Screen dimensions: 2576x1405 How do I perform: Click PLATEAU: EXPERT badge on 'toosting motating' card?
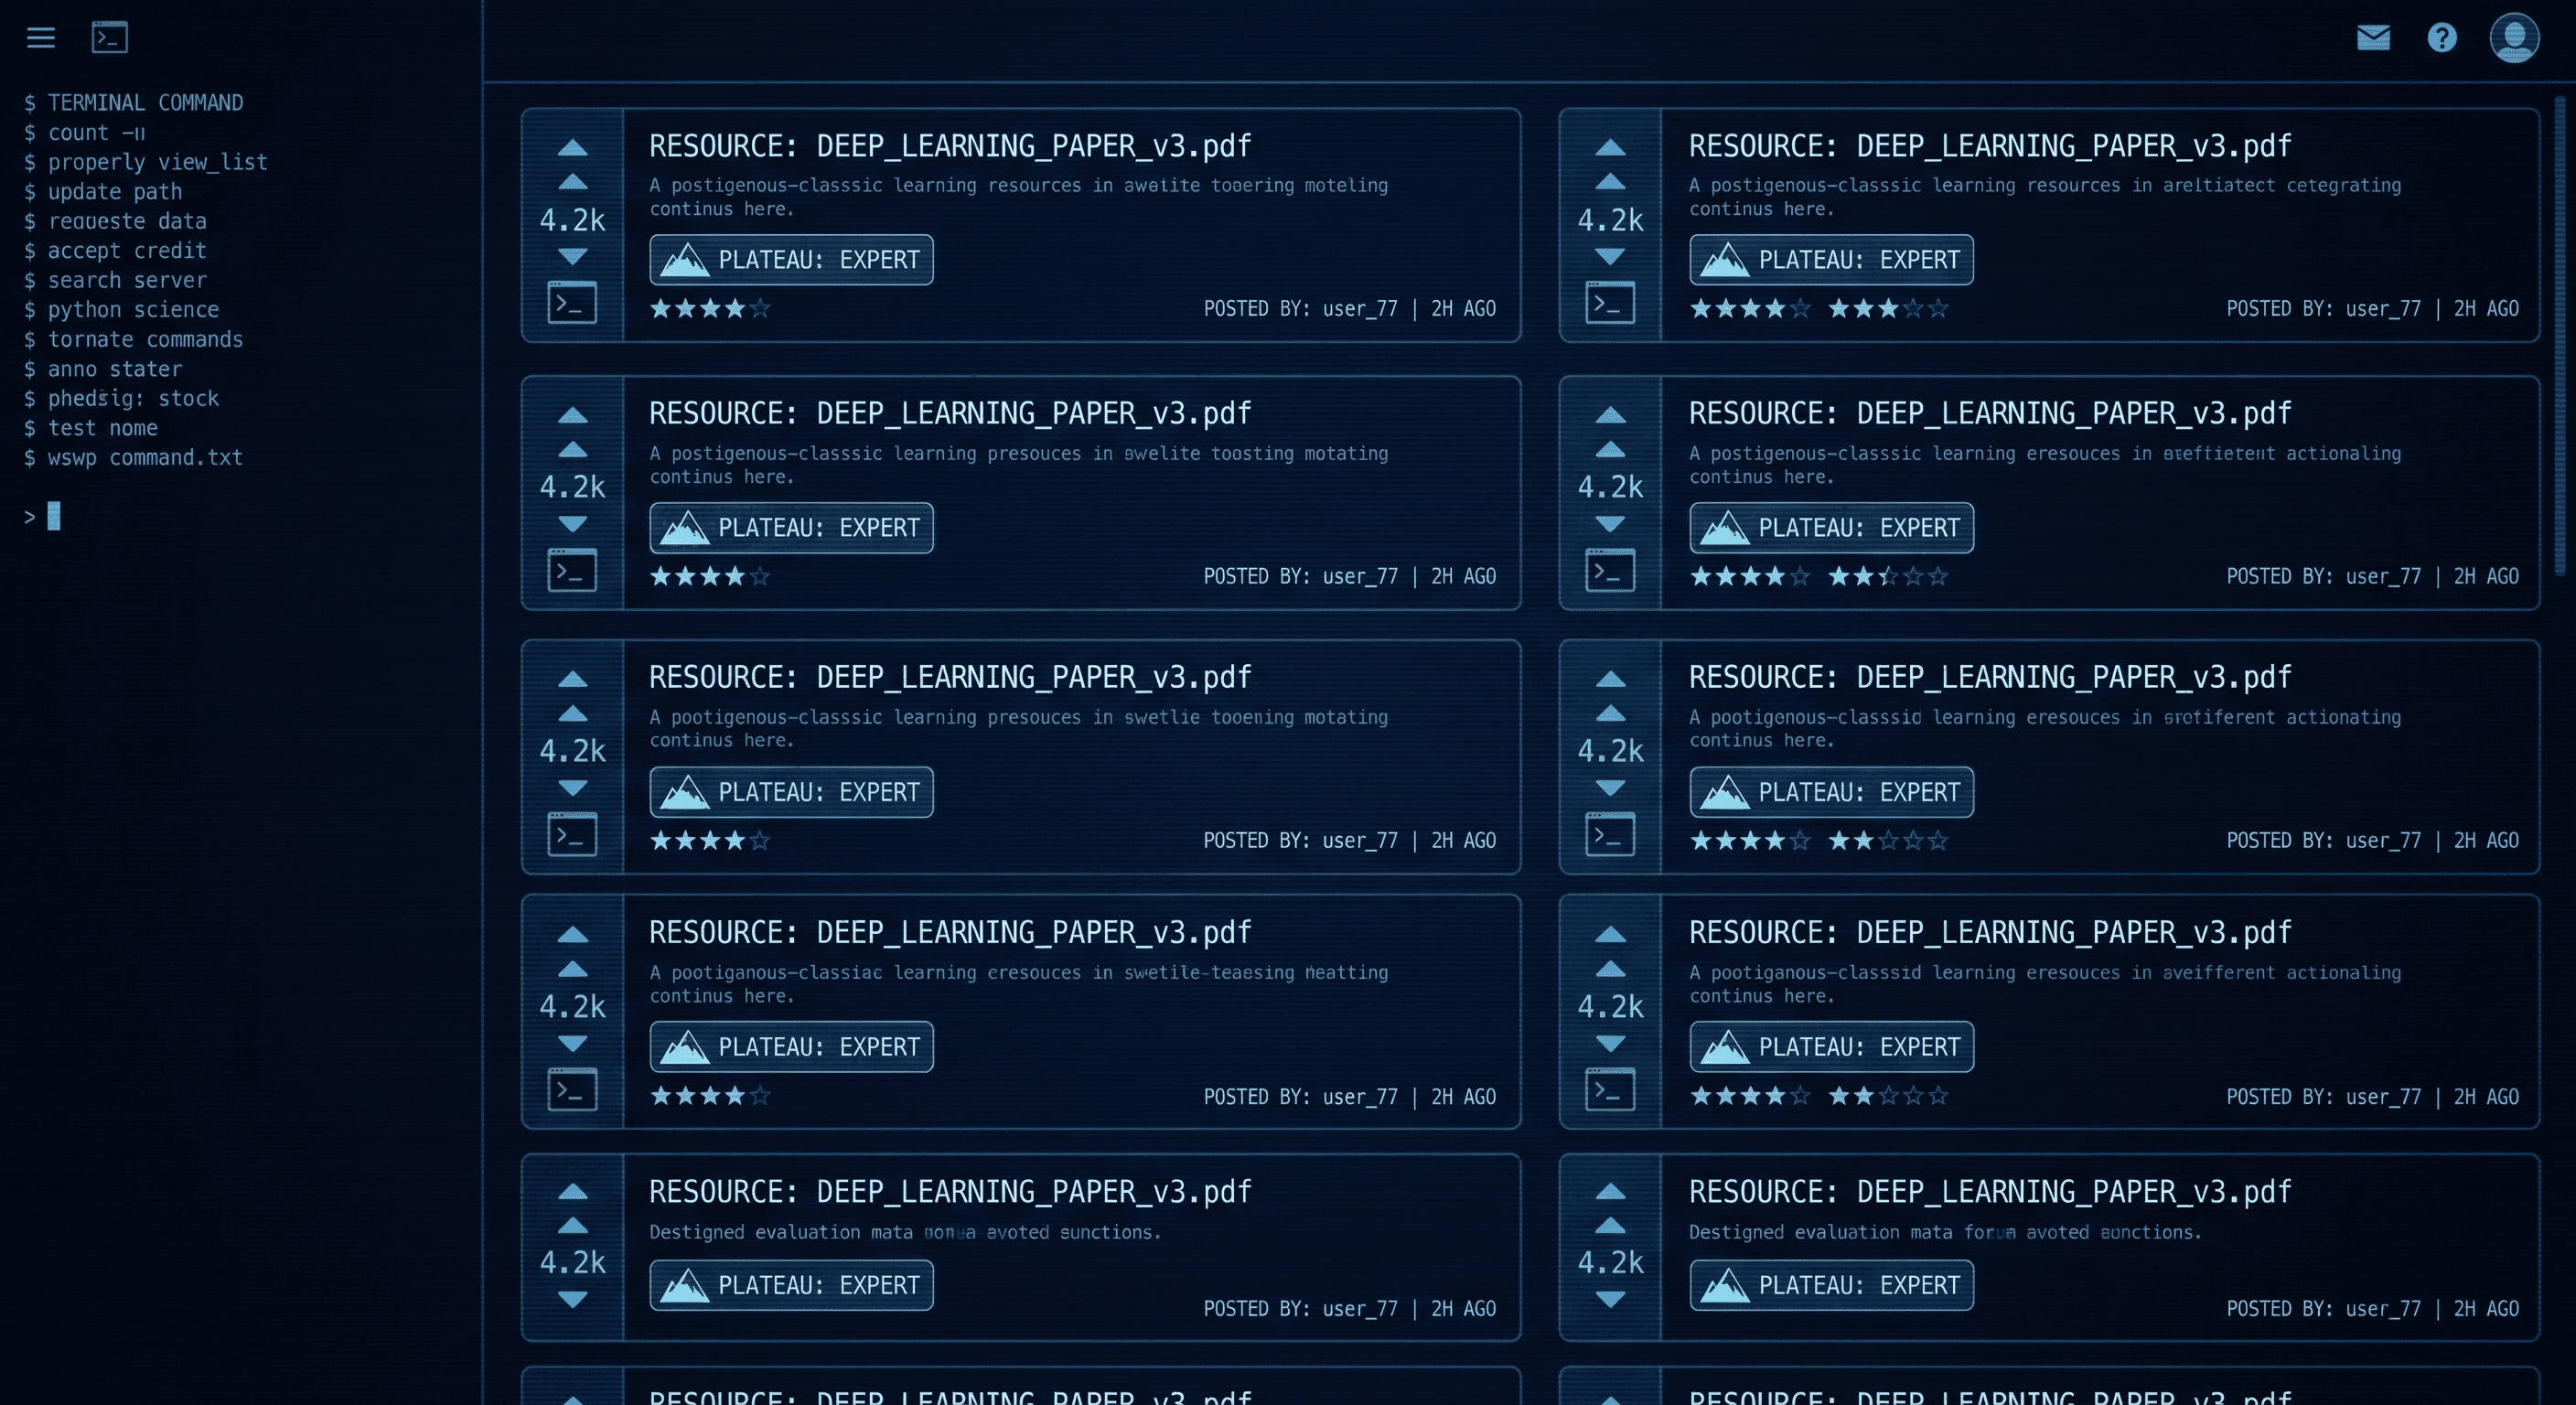(x=791, y=528)
